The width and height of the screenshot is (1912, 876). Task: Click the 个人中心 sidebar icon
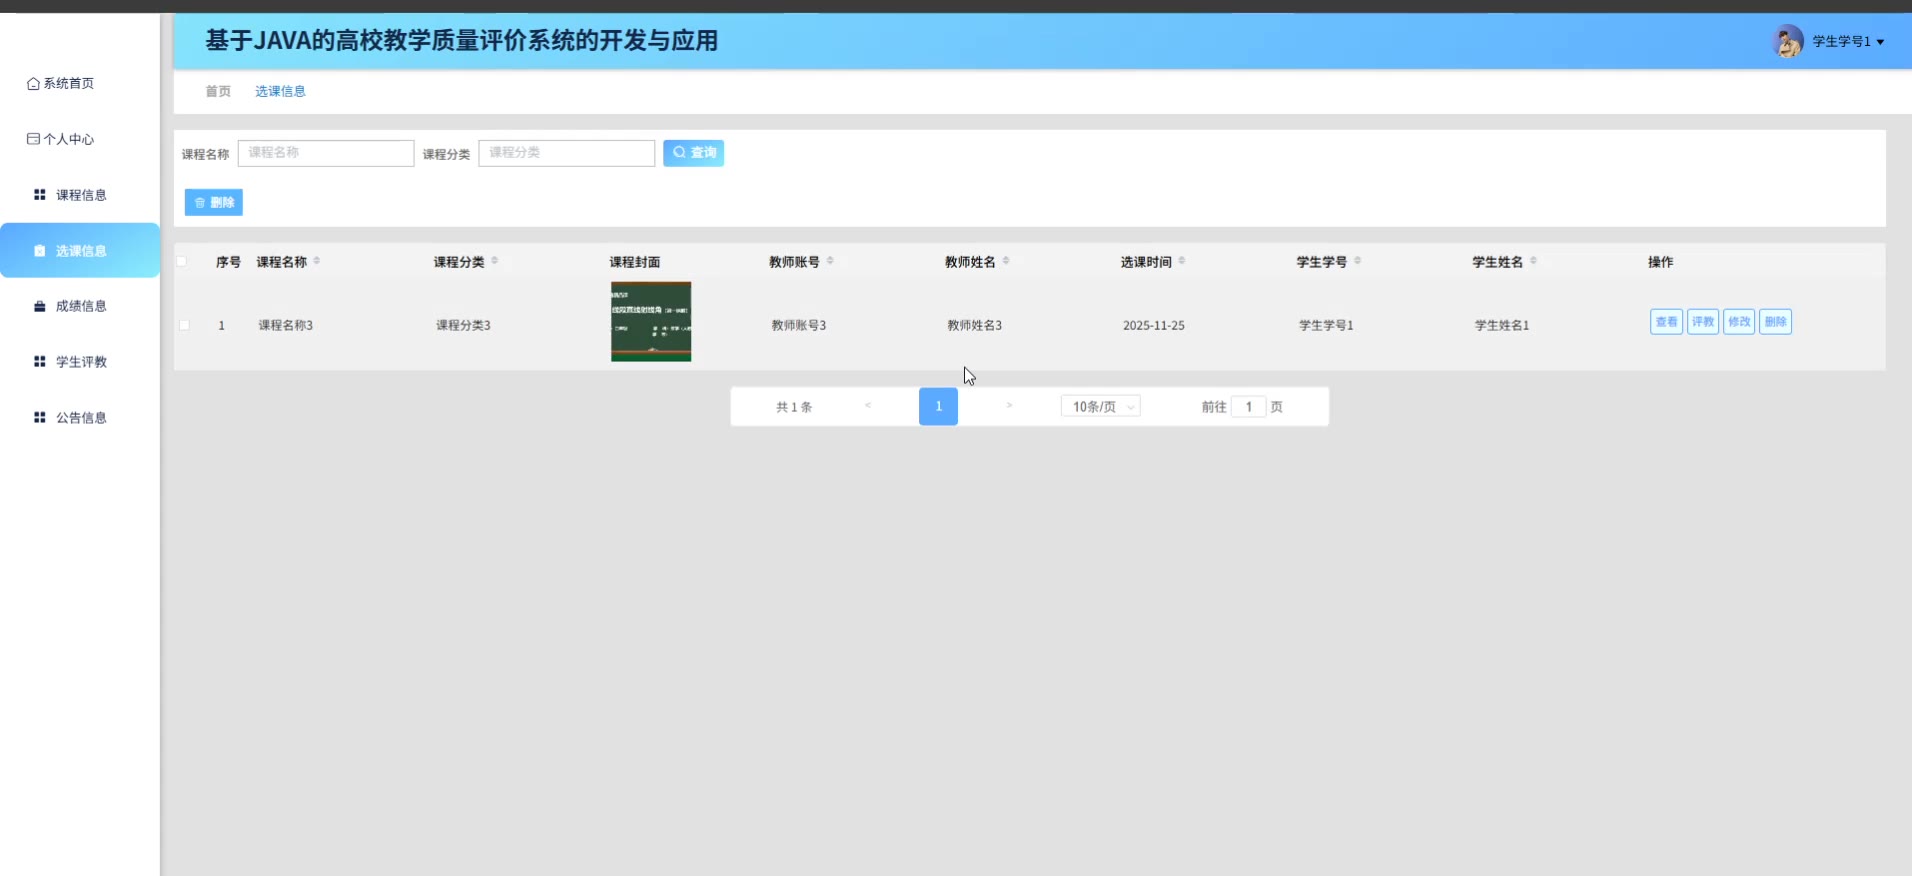pyautogui.click(x=33, y=139)
